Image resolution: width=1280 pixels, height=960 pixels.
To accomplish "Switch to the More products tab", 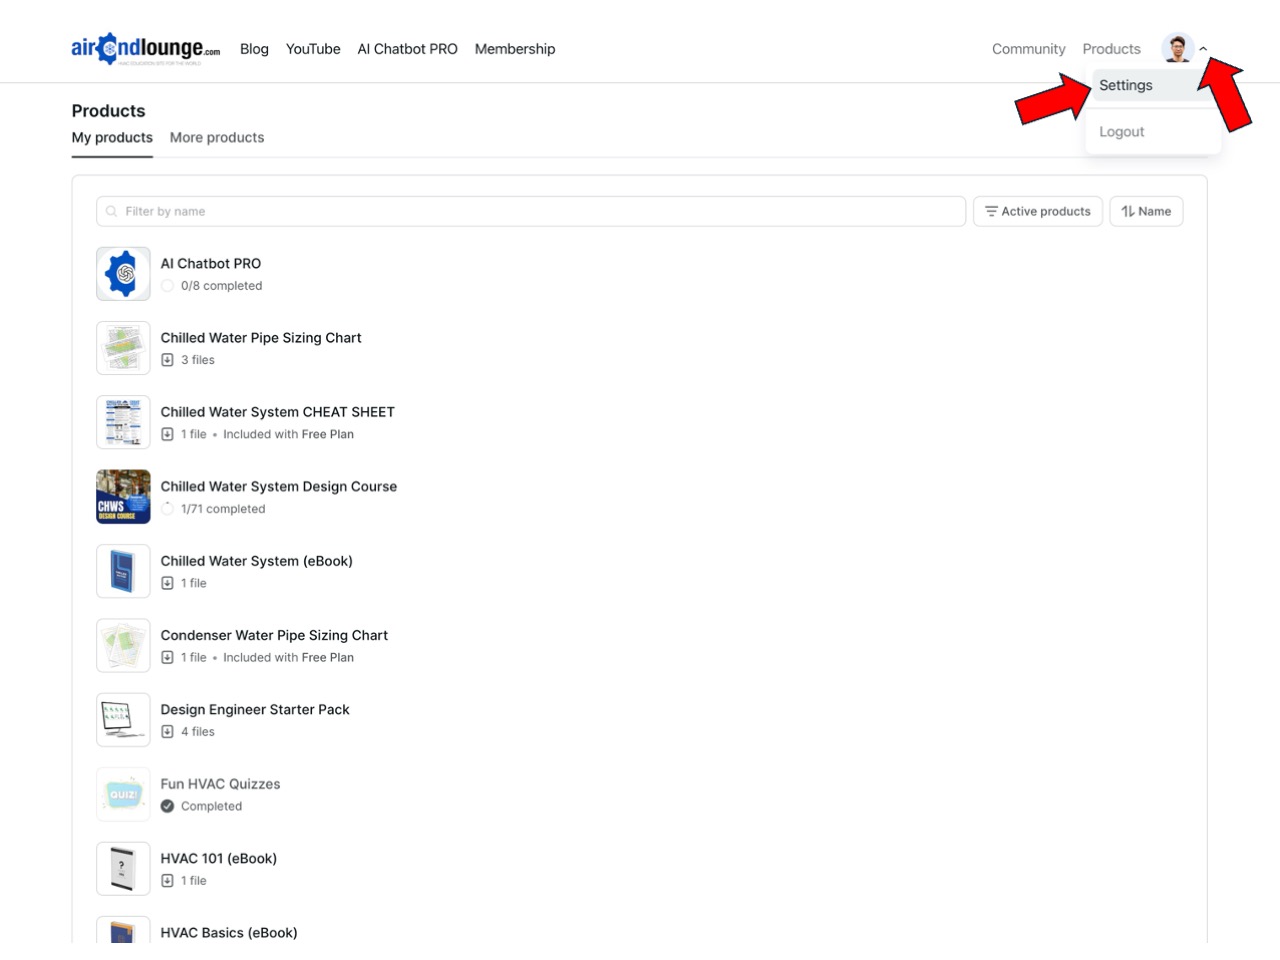I will [x=217, y=138].
